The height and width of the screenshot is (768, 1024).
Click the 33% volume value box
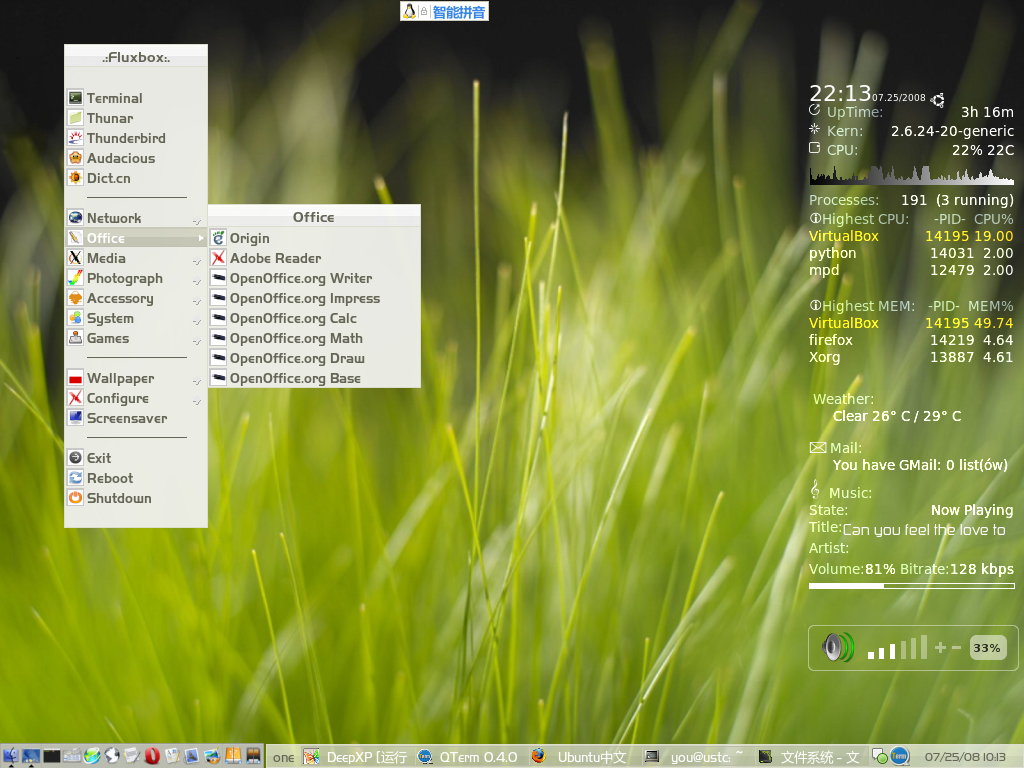pos(987,648)
